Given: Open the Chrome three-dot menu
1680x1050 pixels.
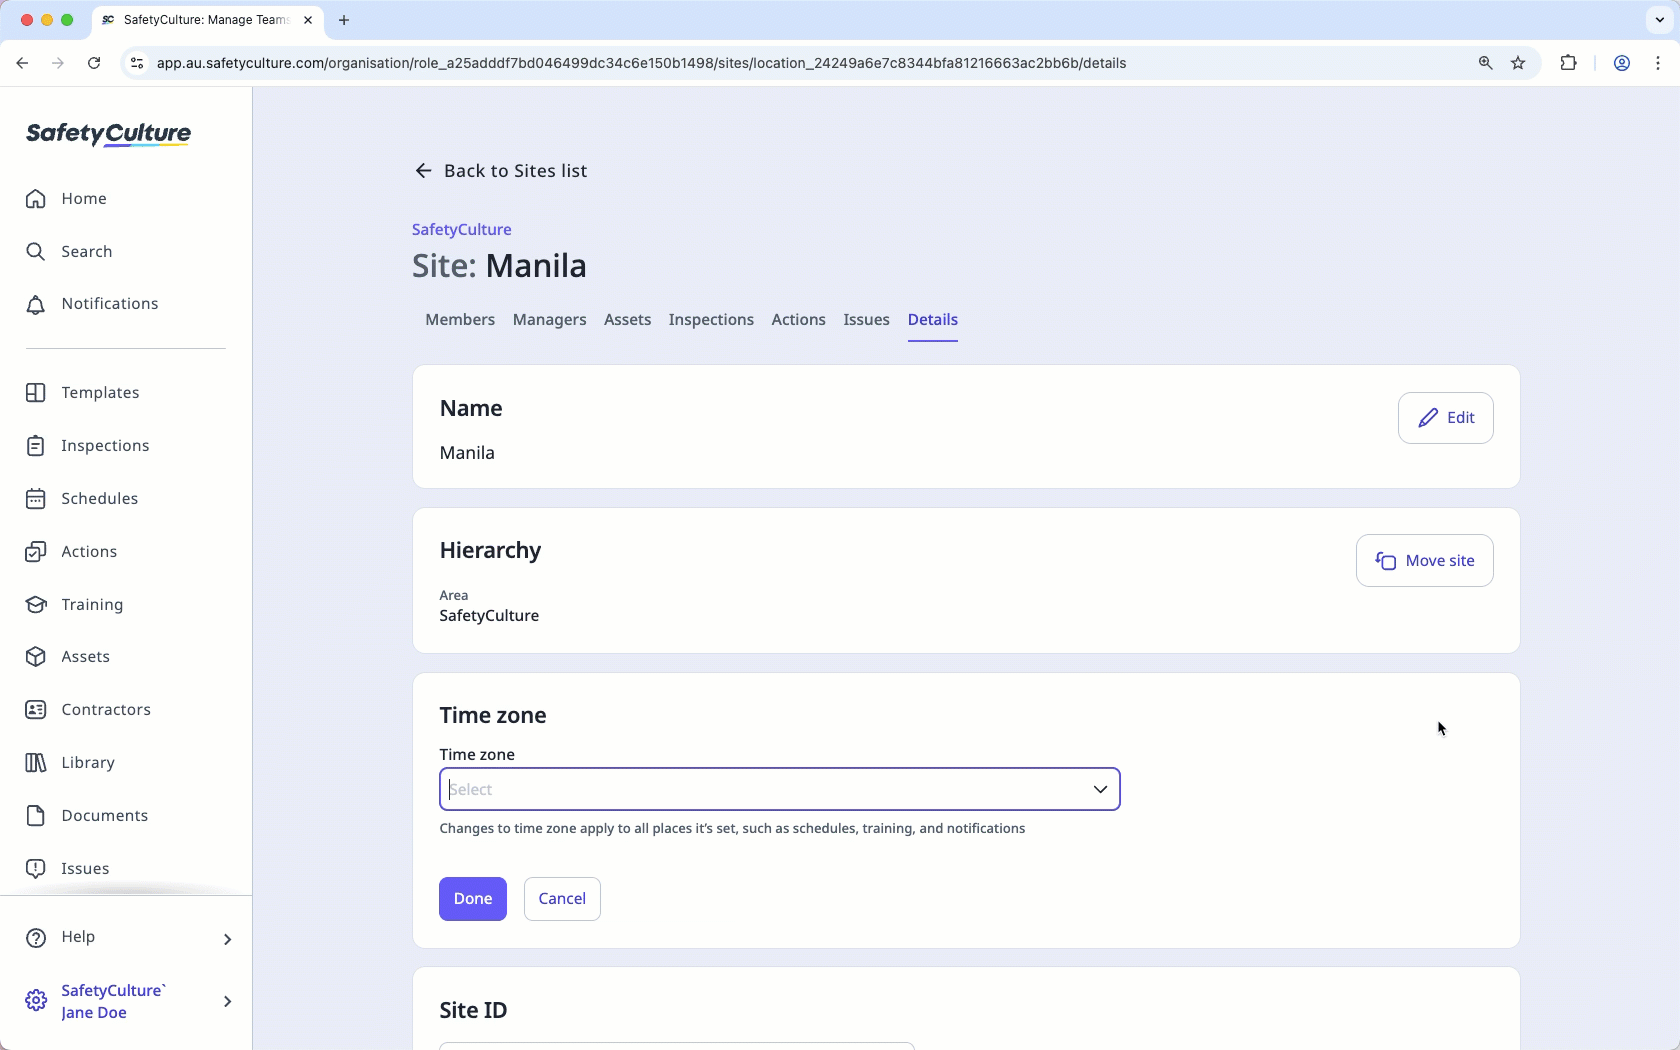Looking at the screenshot, I should coord(1658,63).
